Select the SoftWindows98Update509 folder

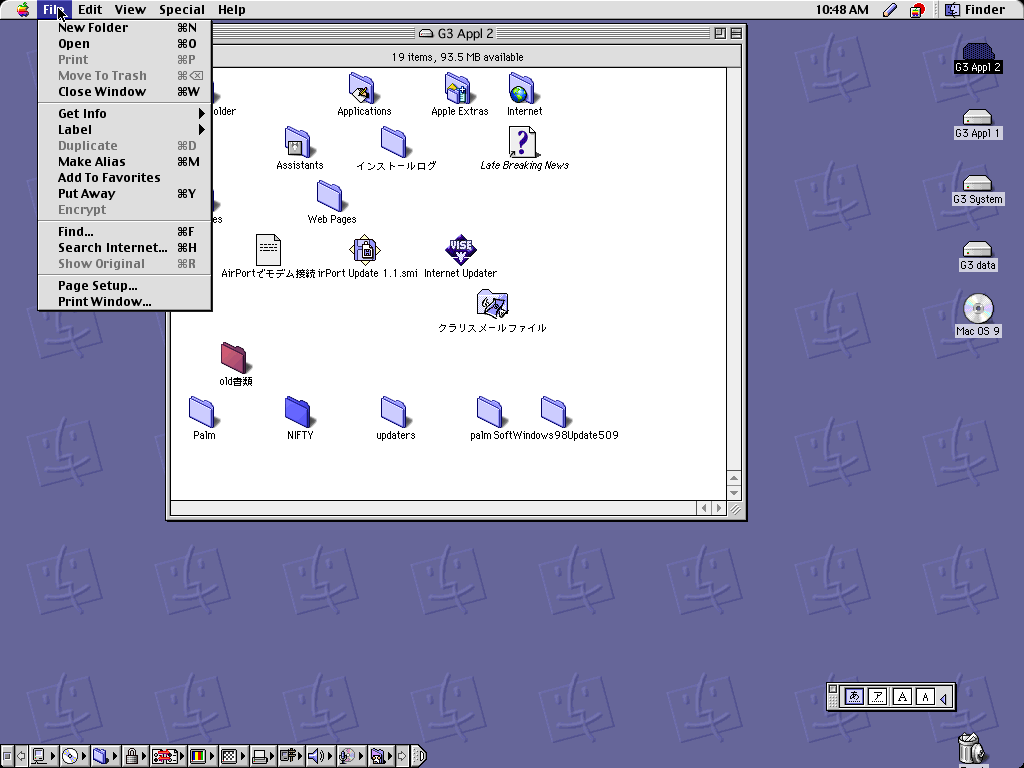click(x=553, y=412)
